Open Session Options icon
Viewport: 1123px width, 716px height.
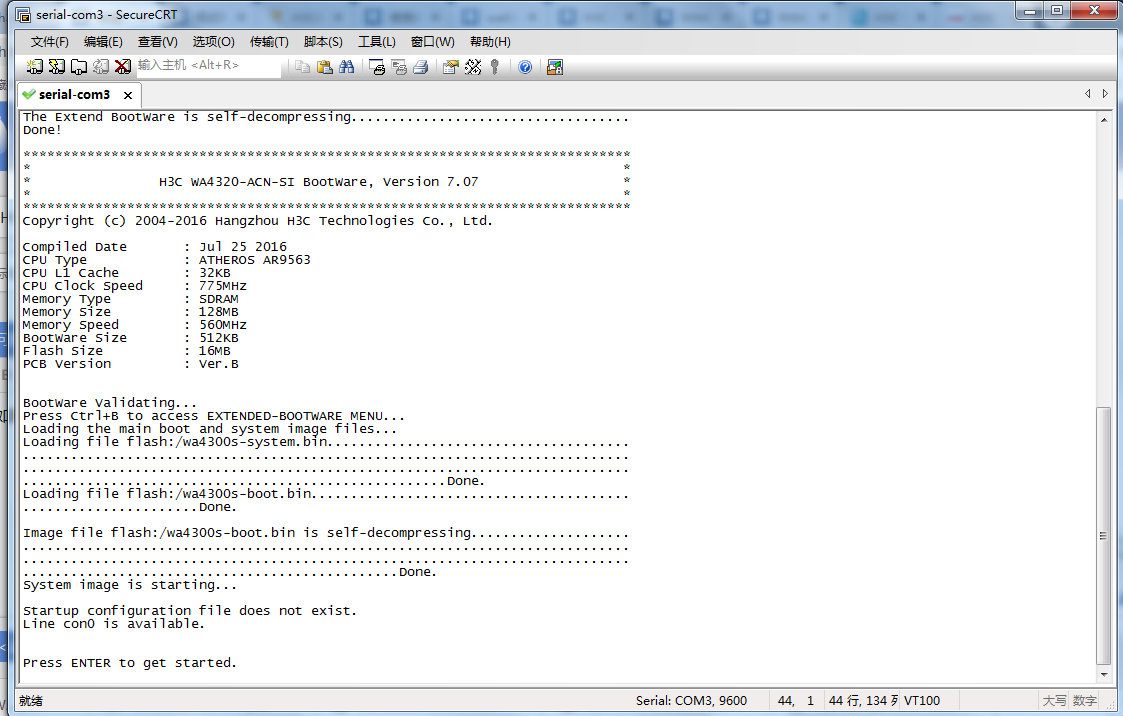450,67
